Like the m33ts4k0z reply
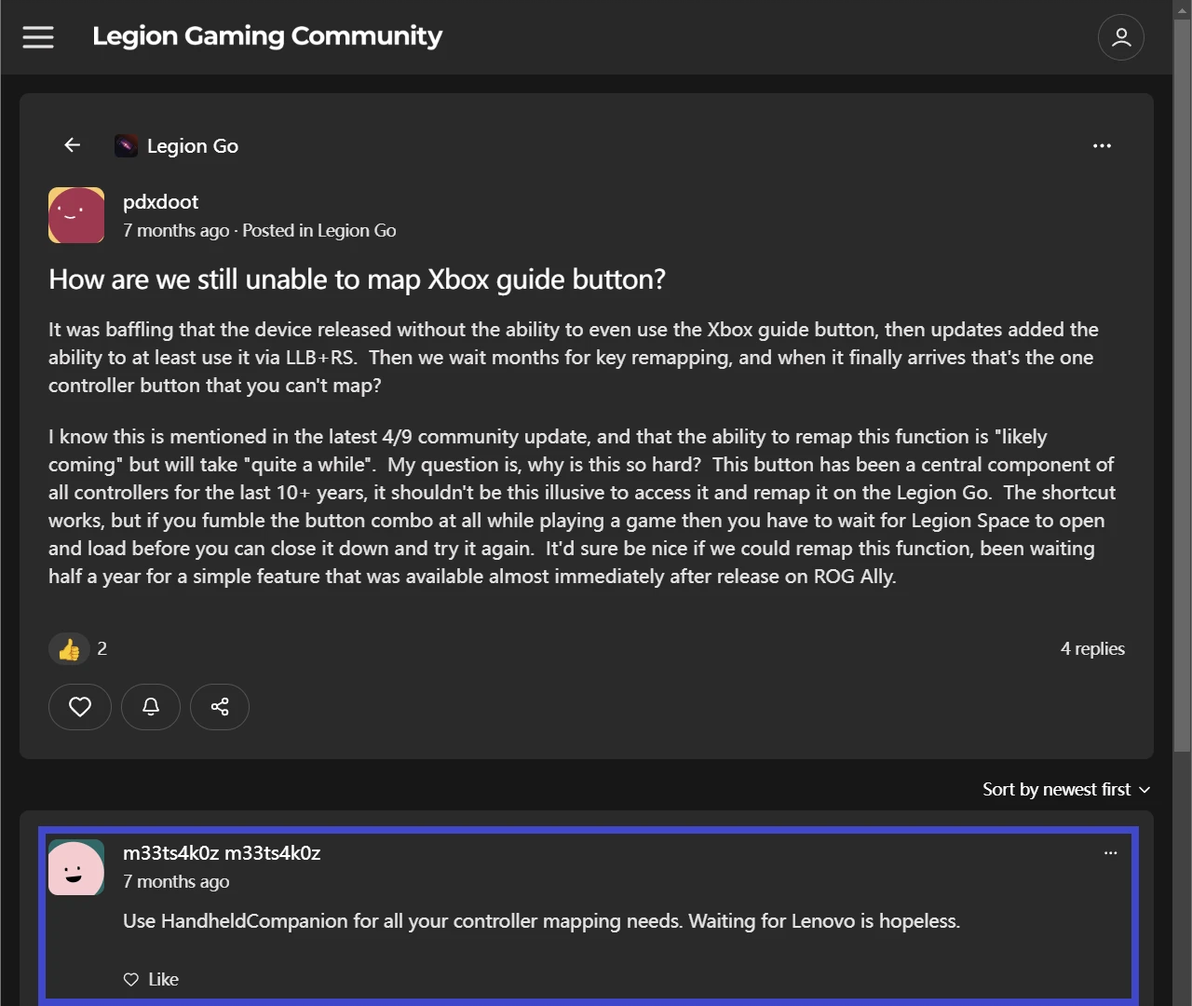1192x1006 pixels. click(x=151, y=979)
